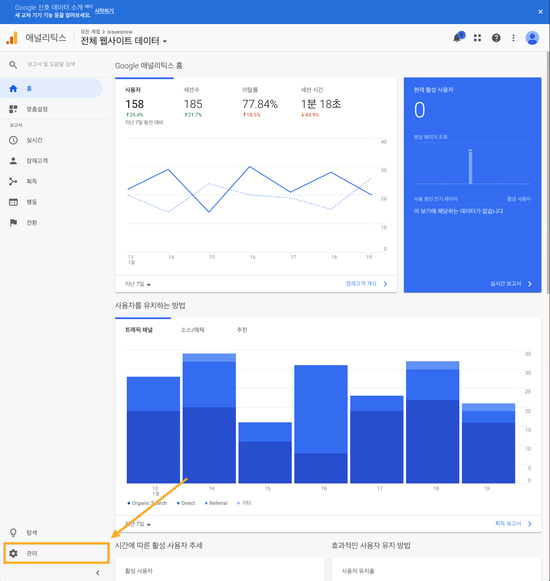Open the Google apps grid icon

(x=477, y=38)
